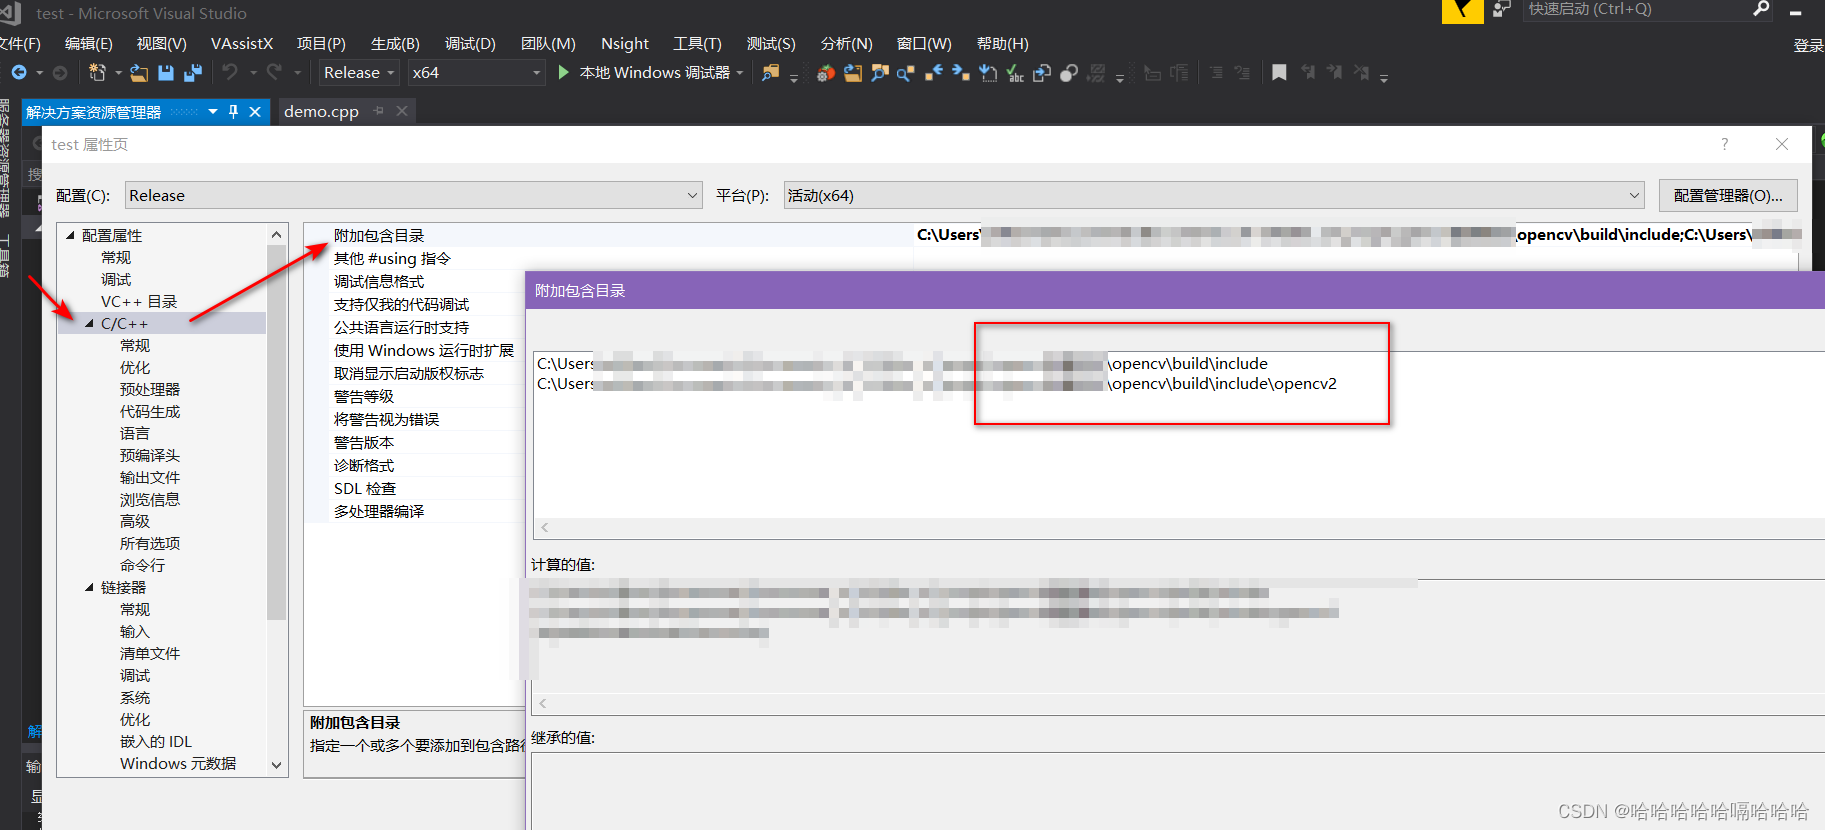Open the VAssistX menu
This screenshot has height=830, width=1825.
point(242,44)
